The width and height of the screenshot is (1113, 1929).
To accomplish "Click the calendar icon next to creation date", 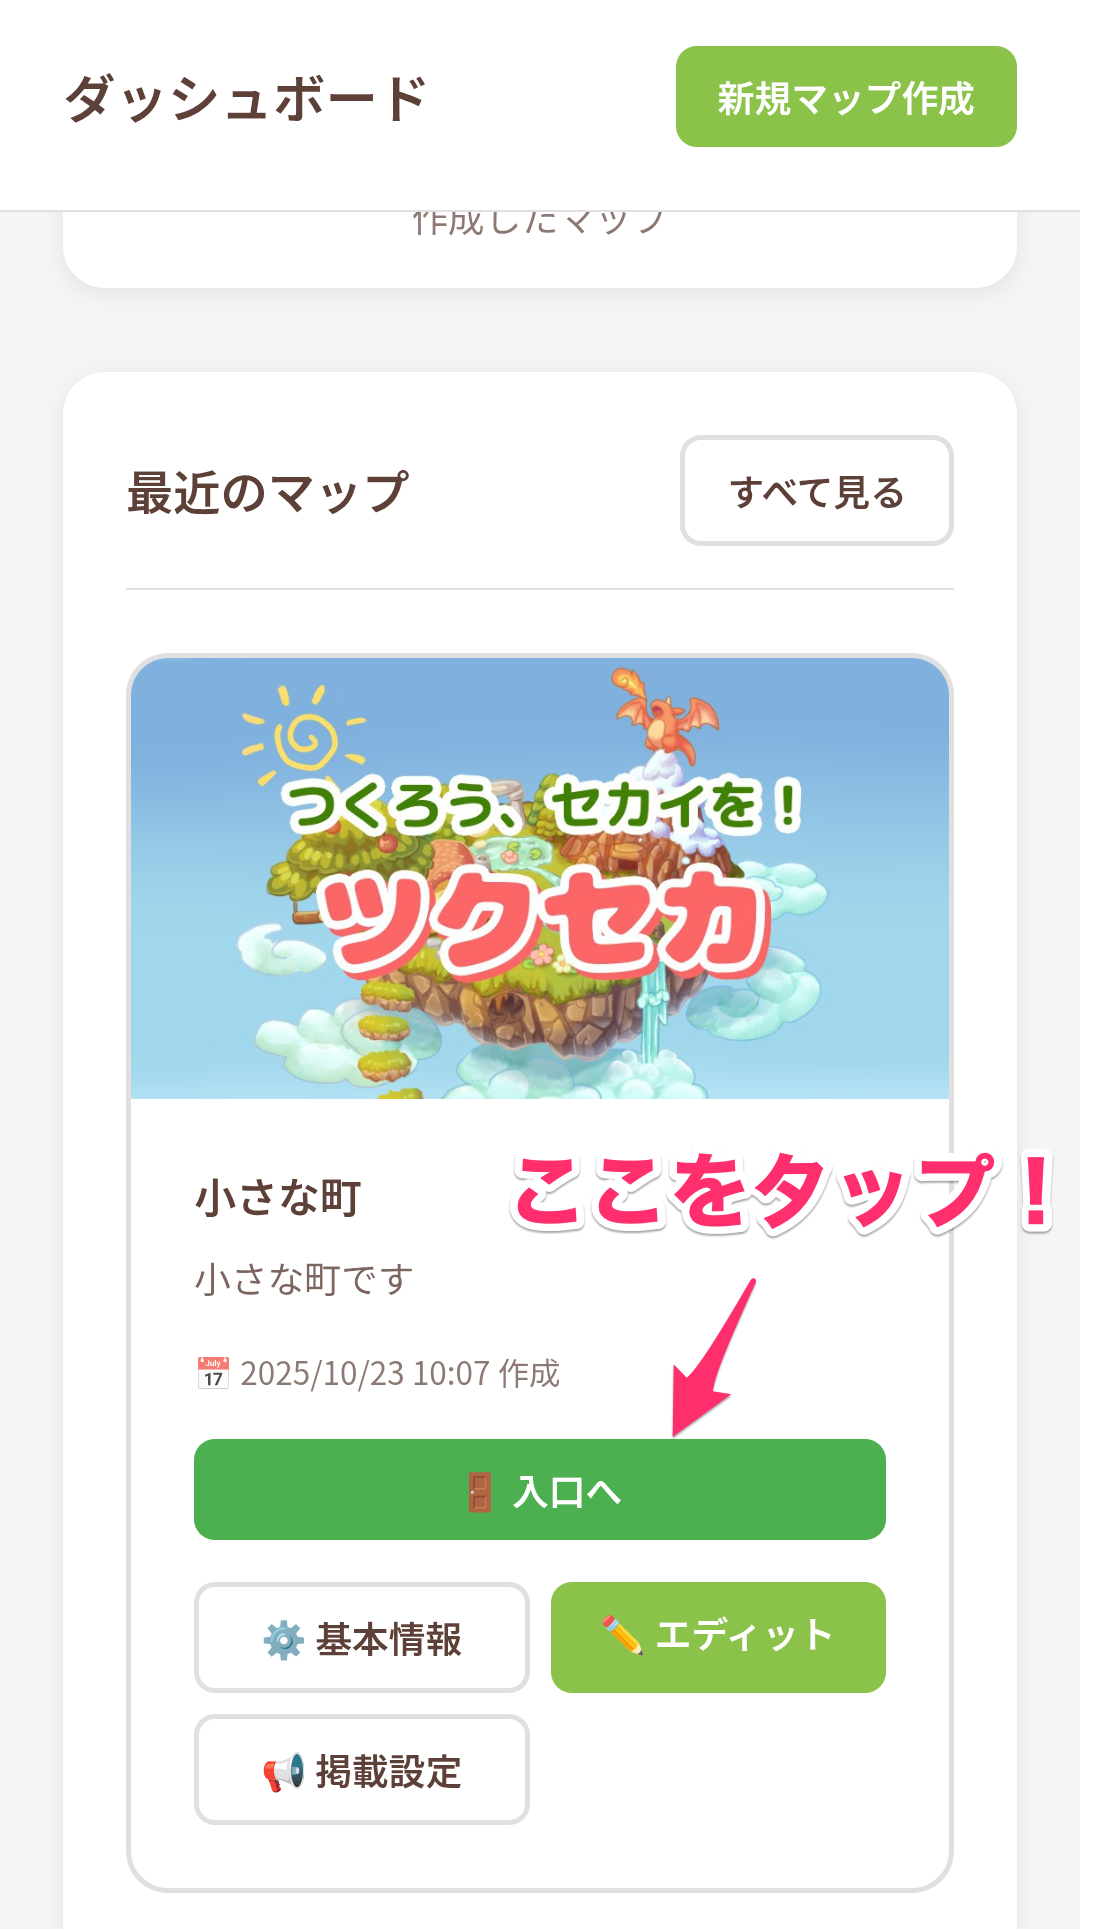I will point(213,1373).
